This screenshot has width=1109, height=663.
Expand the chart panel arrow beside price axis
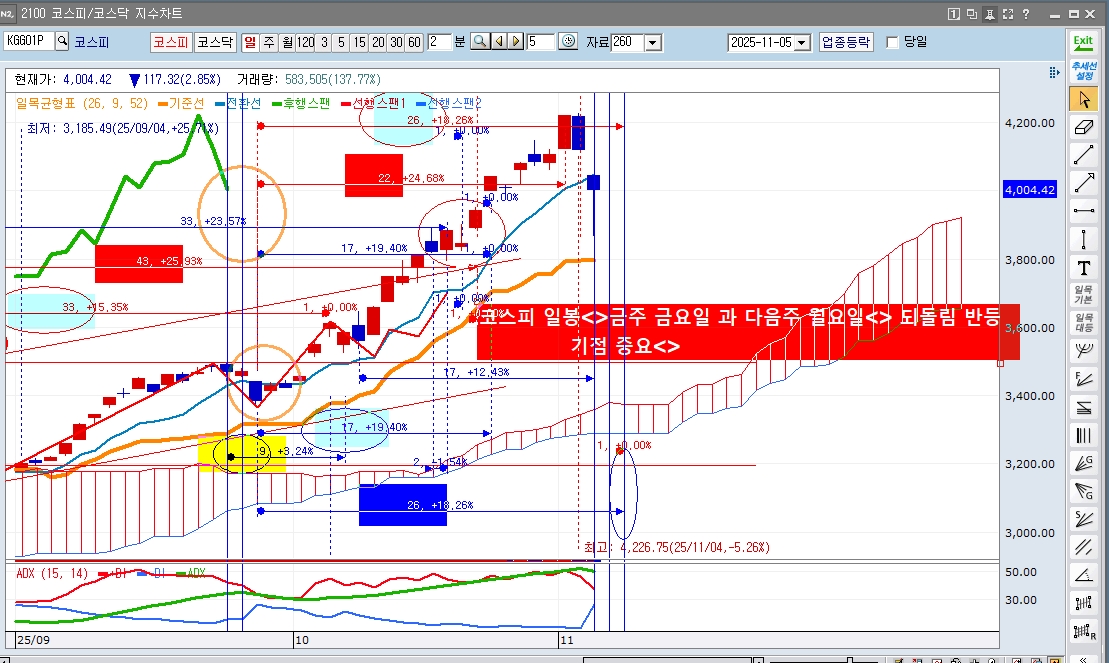[x=1051, y=74]
